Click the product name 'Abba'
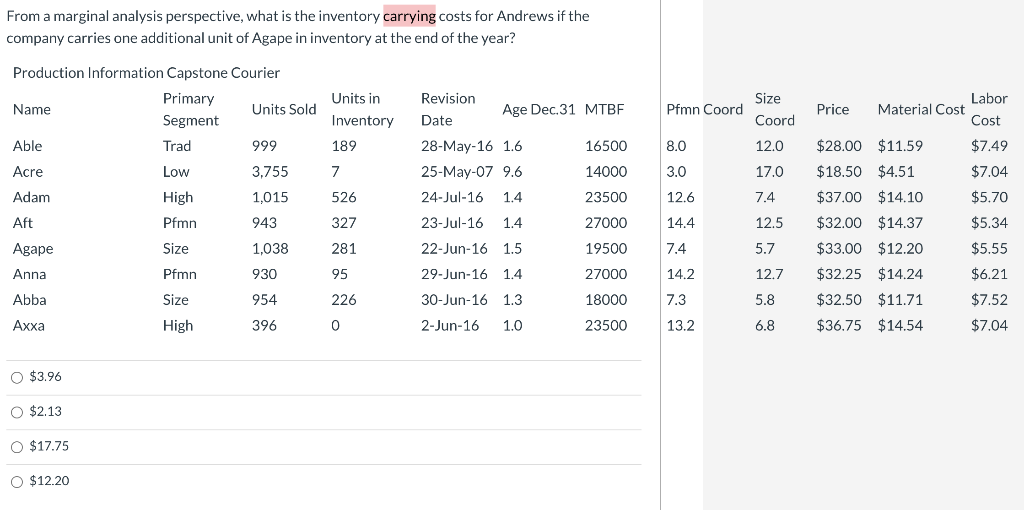This screenshot has width=1024, height=510. pyautogui.click(x=29, y=300)
